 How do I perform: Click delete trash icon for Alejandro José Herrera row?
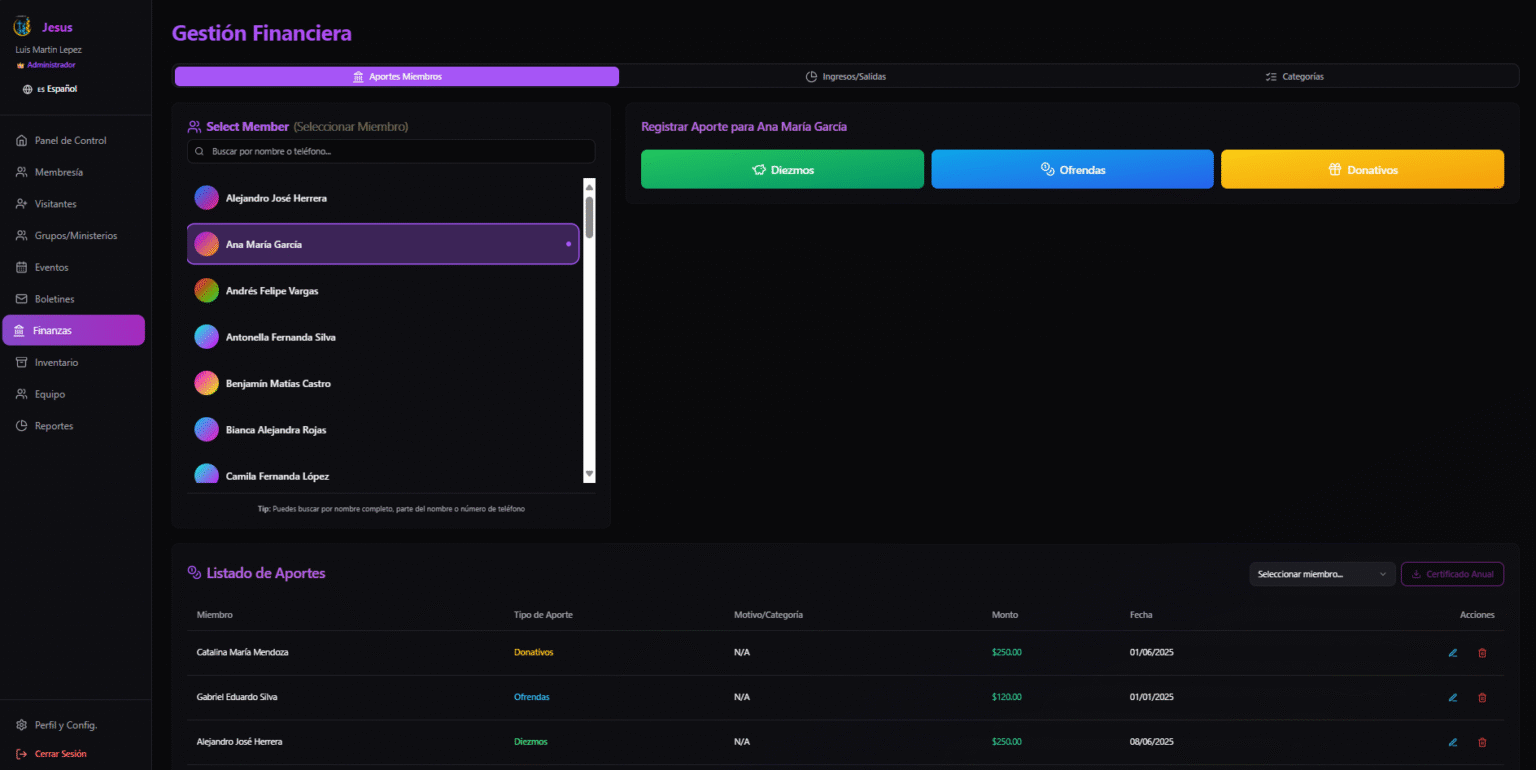point(1482,742)
